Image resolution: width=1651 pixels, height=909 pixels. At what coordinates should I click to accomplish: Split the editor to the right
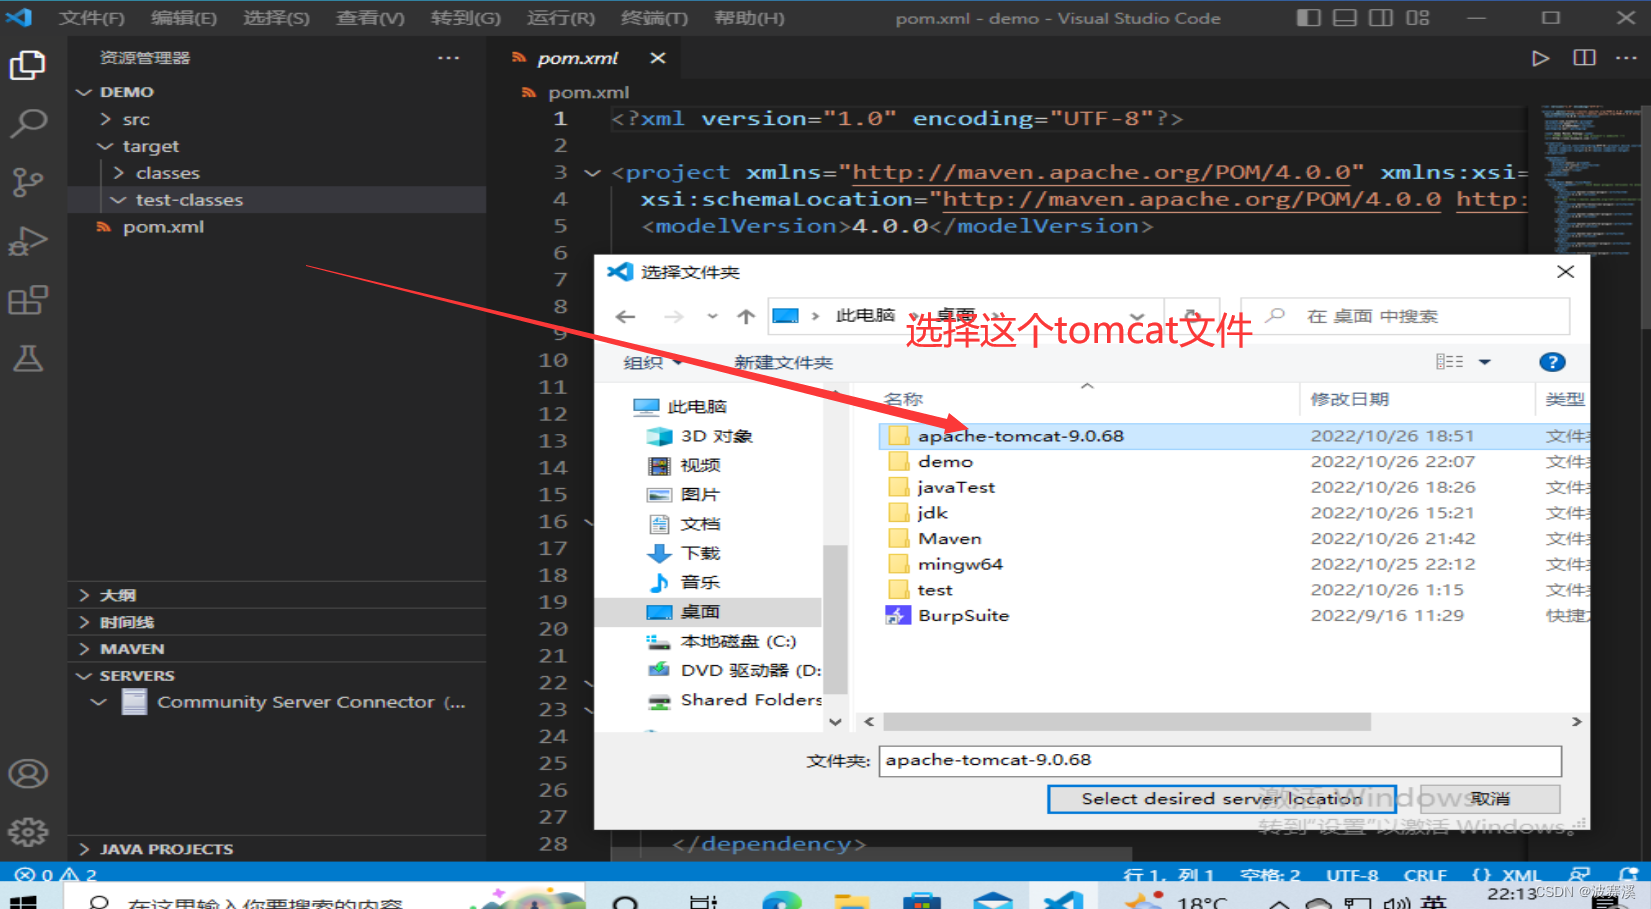coord(1584,58)
